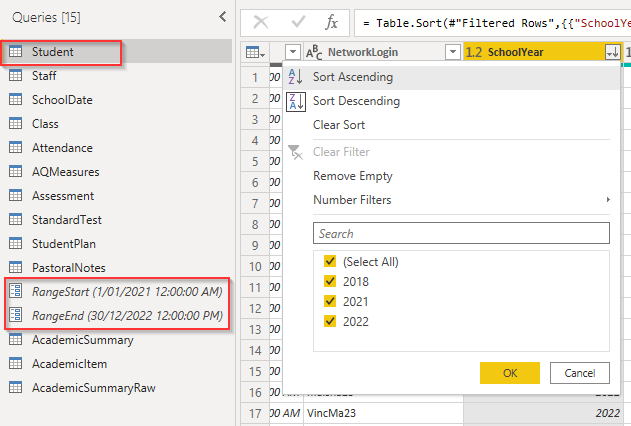
Task: Toggle the (Select All) checkbox
Action: pyautogui.click(x=330, y=261)
